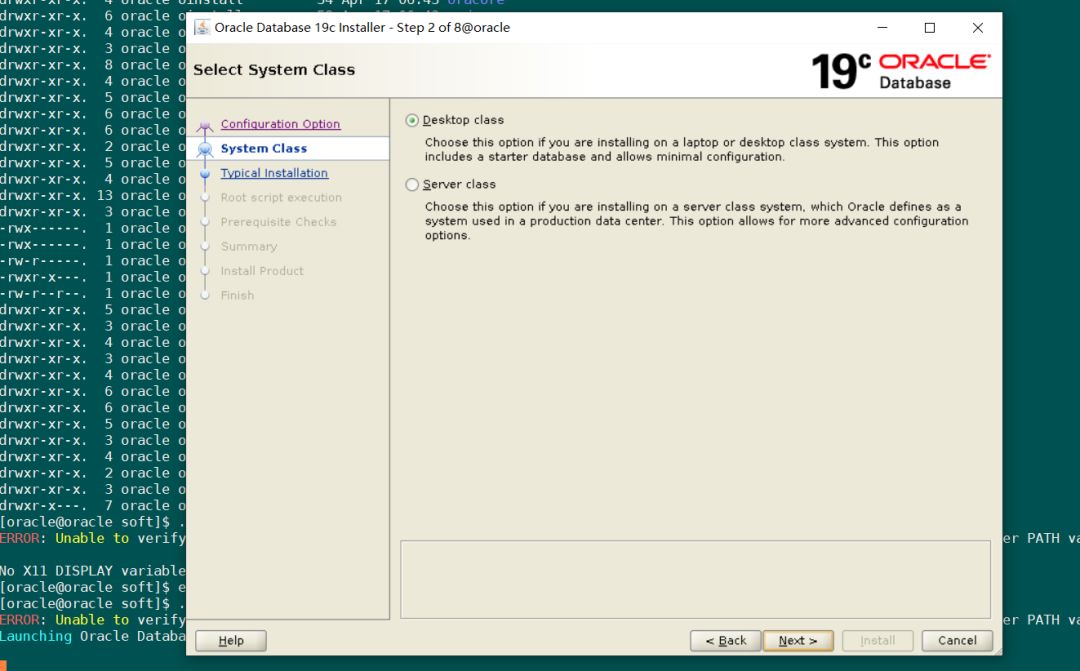Cancel the Oracle installation

pos(957,641)
